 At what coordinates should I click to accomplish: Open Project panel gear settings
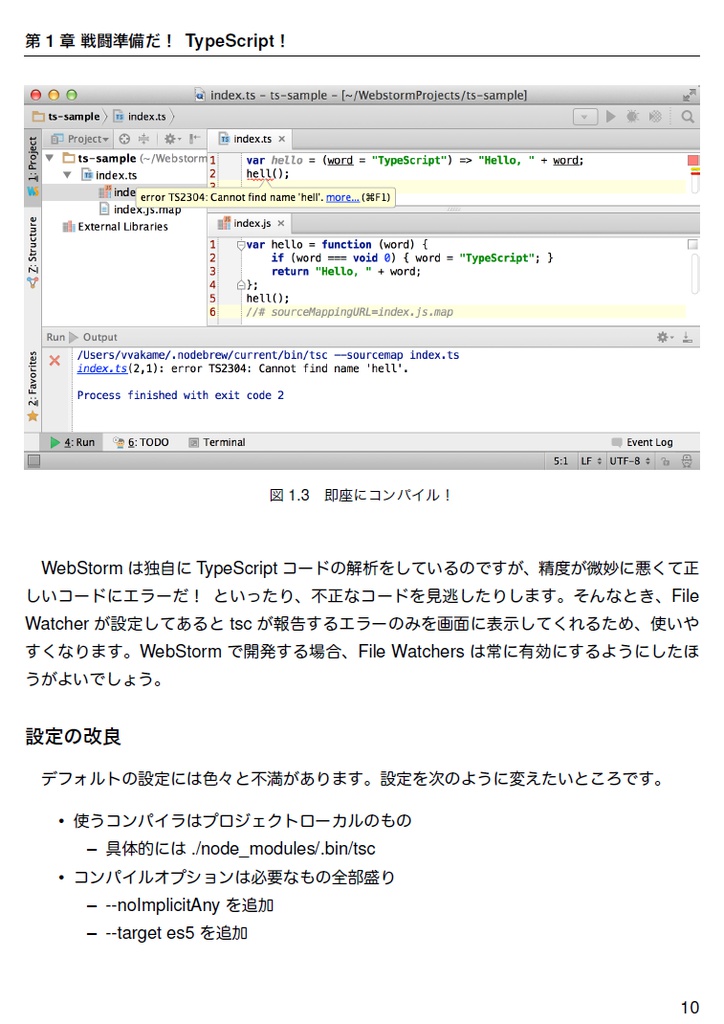pos(172,138)
